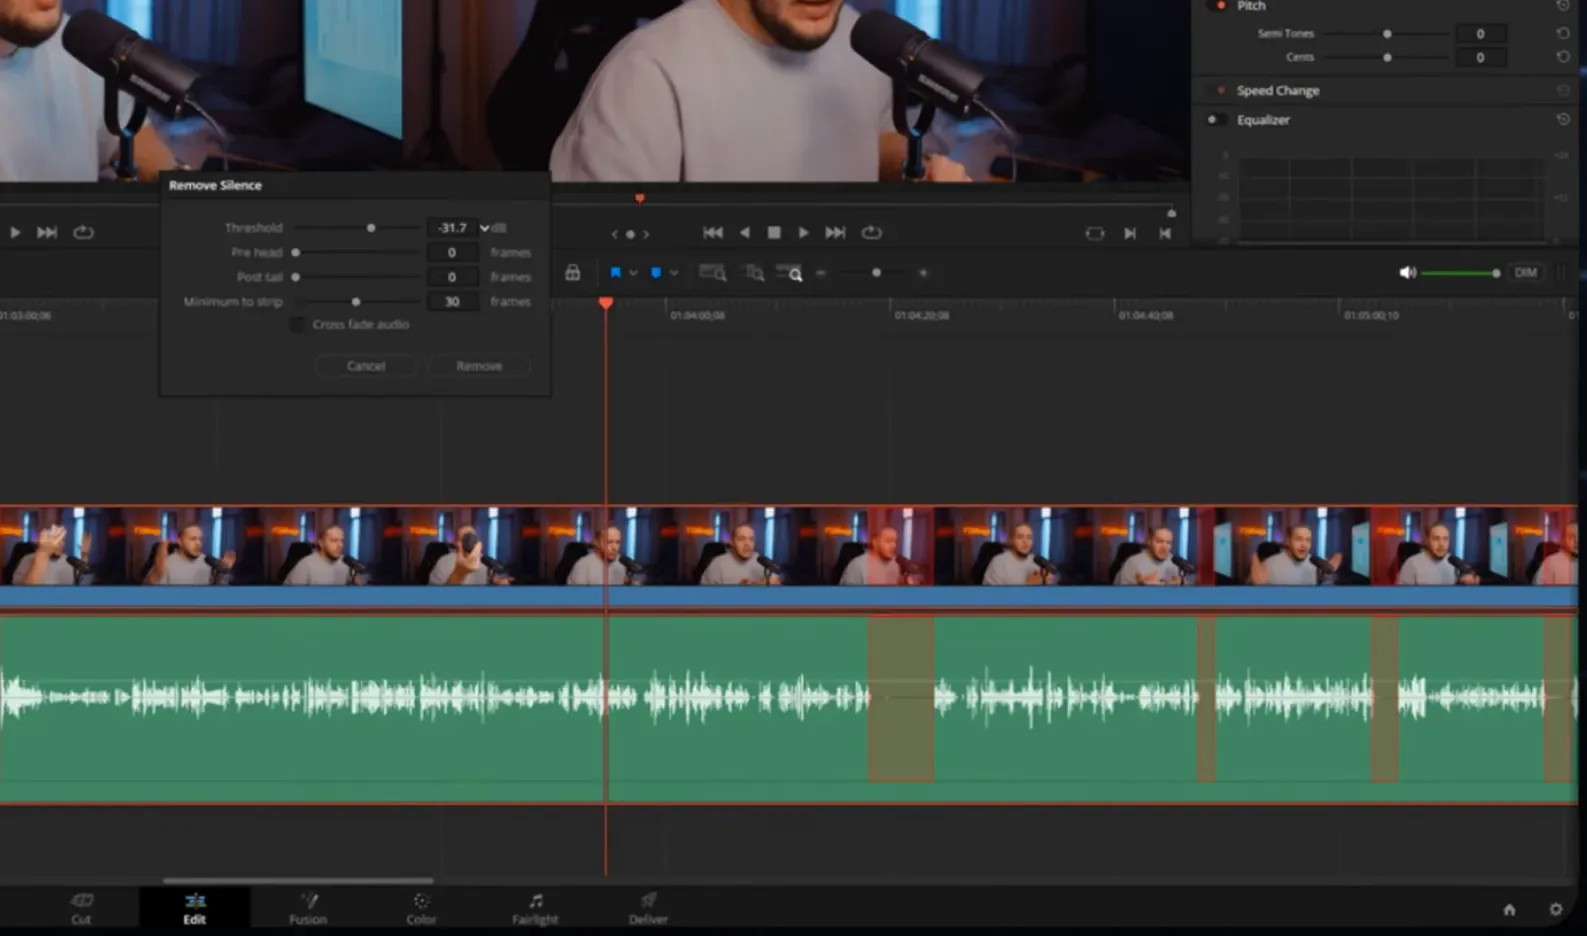Viewport: 1587px width, 936px height.
Task: Toggle the Equalizer enable switch
Action: point(1216,120)
